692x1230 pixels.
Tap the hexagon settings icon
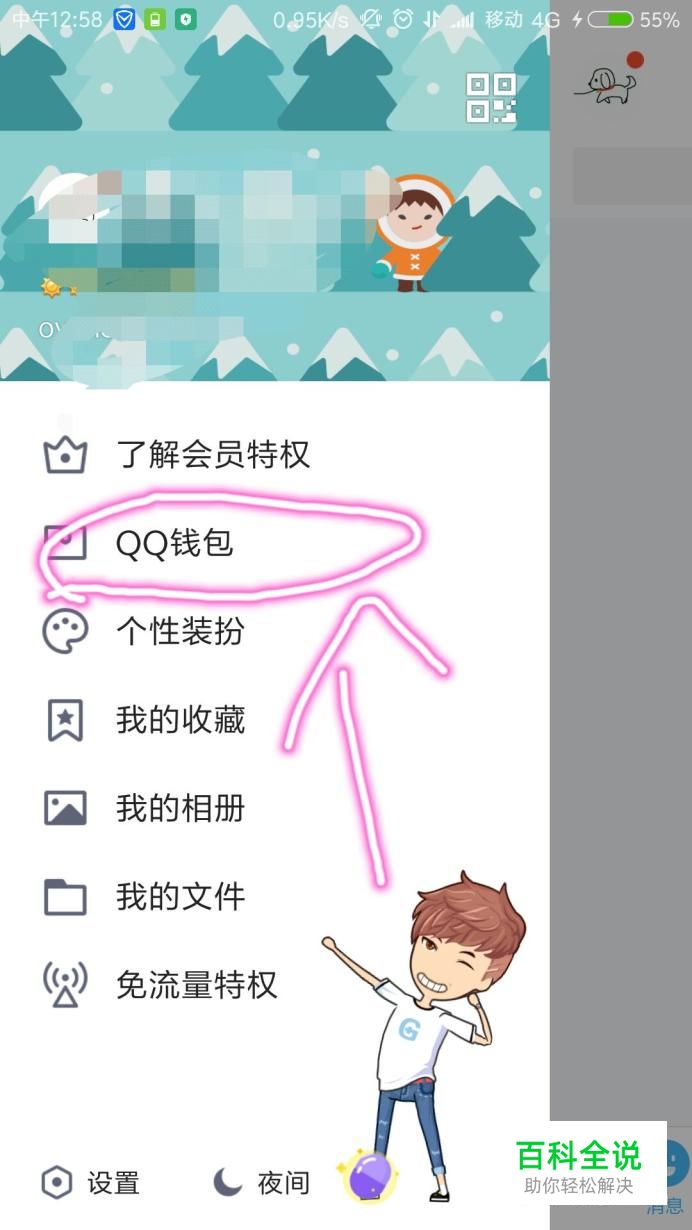click(x=57, y=1183)
